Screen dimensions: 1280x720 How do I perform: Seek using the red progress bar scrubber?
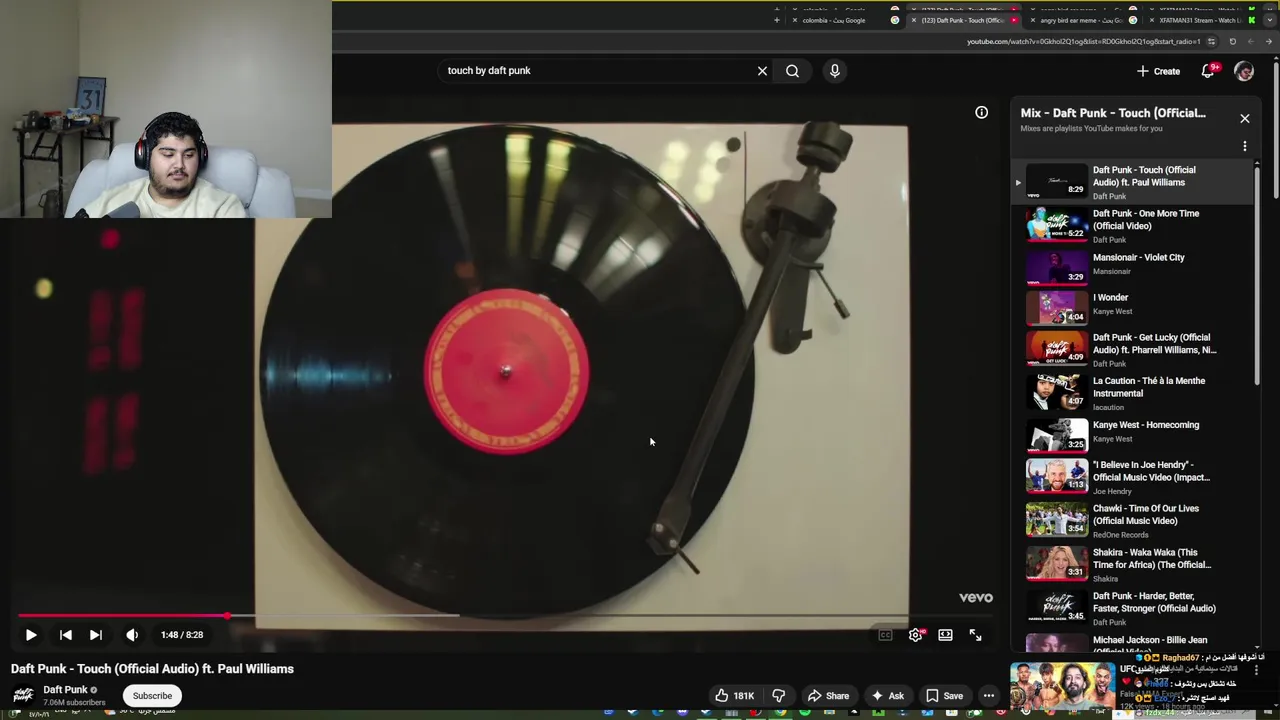(228, 616)
